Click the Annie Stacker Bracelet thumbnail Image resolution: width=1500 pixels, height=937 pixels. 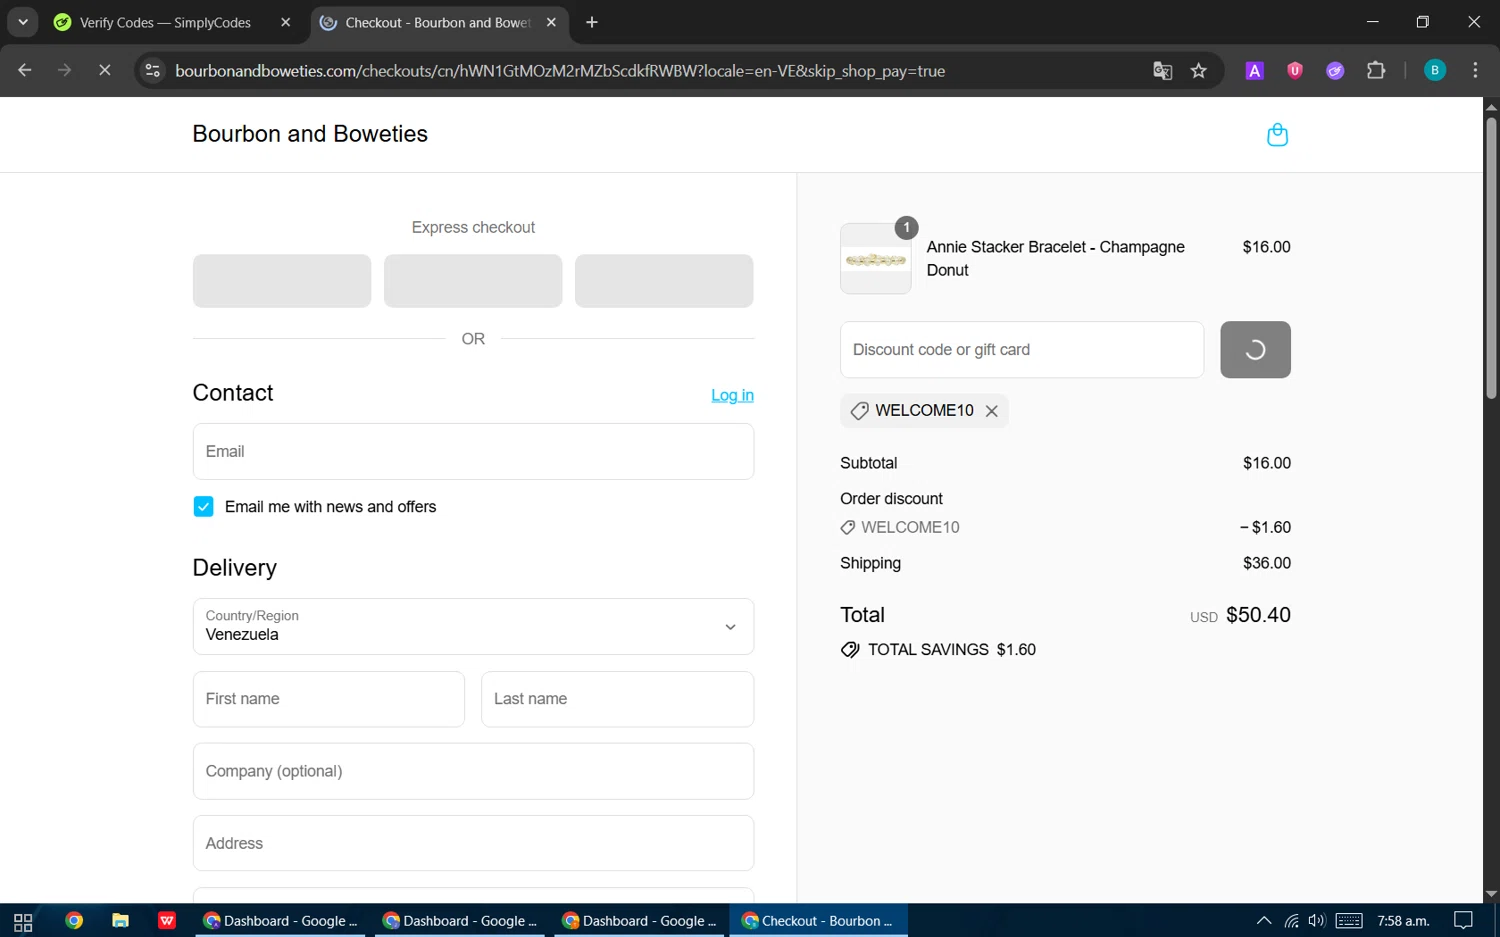(x=876, y=259)
